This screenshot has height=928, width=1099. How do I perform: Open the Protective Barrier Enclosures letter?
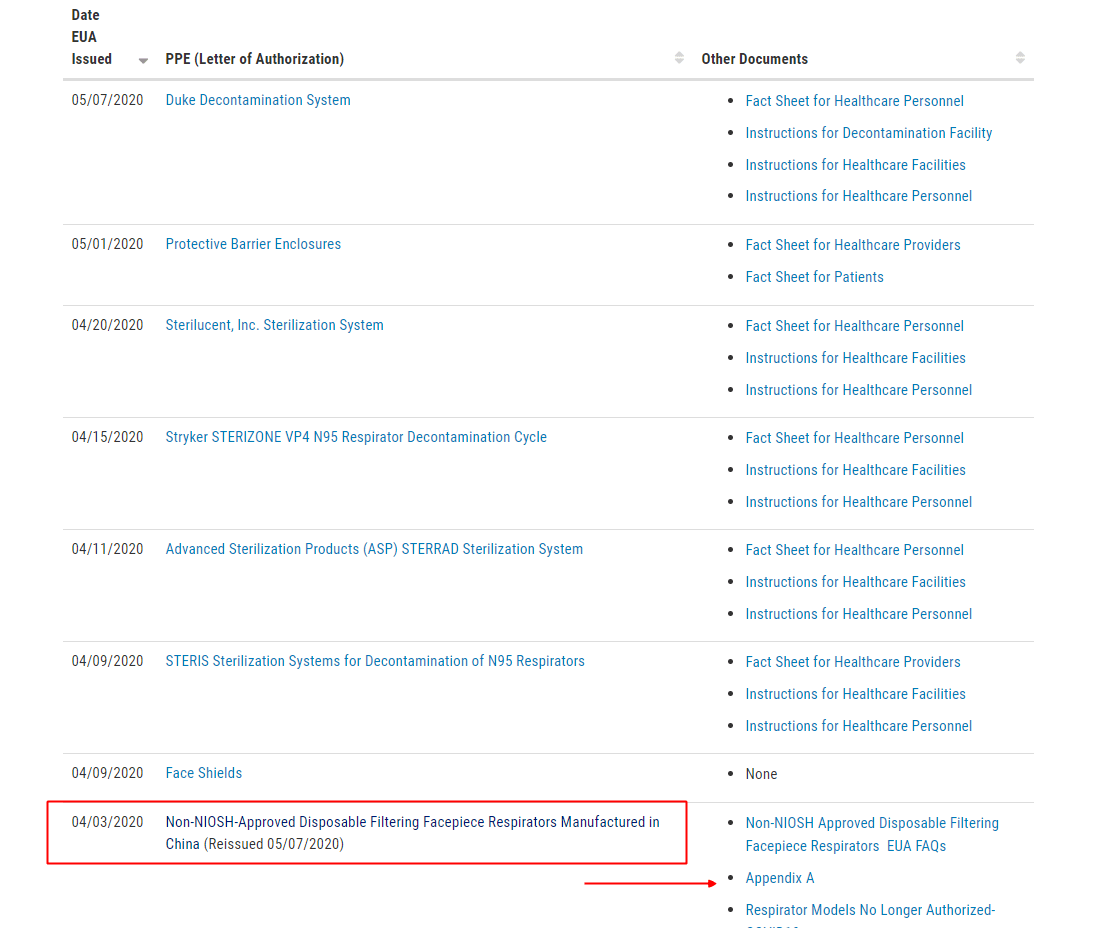coord(253,244)
